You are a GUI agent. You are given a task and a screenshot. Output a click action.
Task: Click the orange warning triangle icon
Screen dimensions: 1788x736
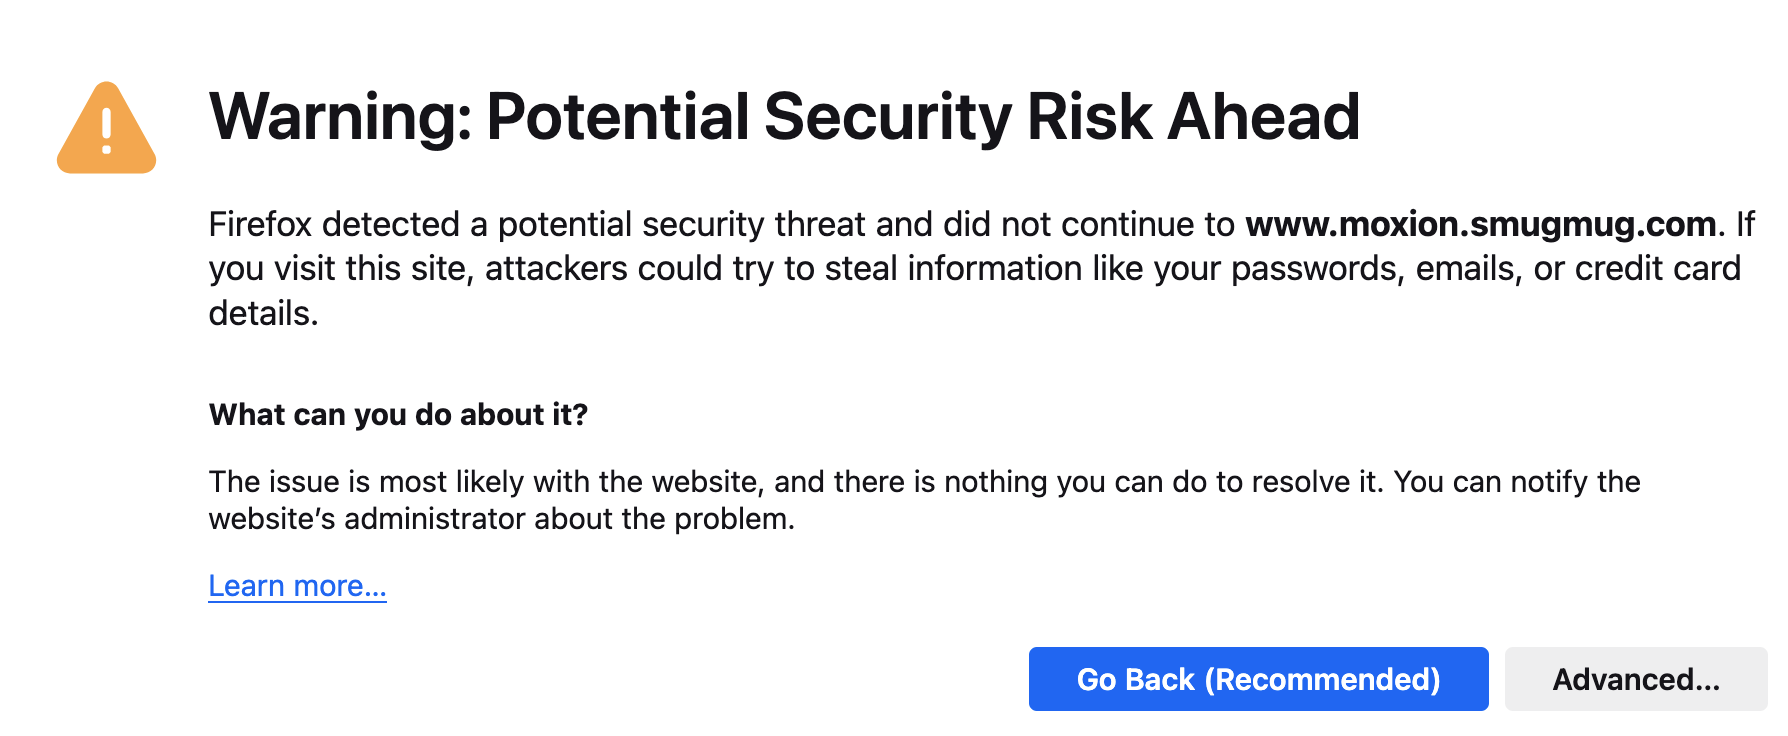107,130
